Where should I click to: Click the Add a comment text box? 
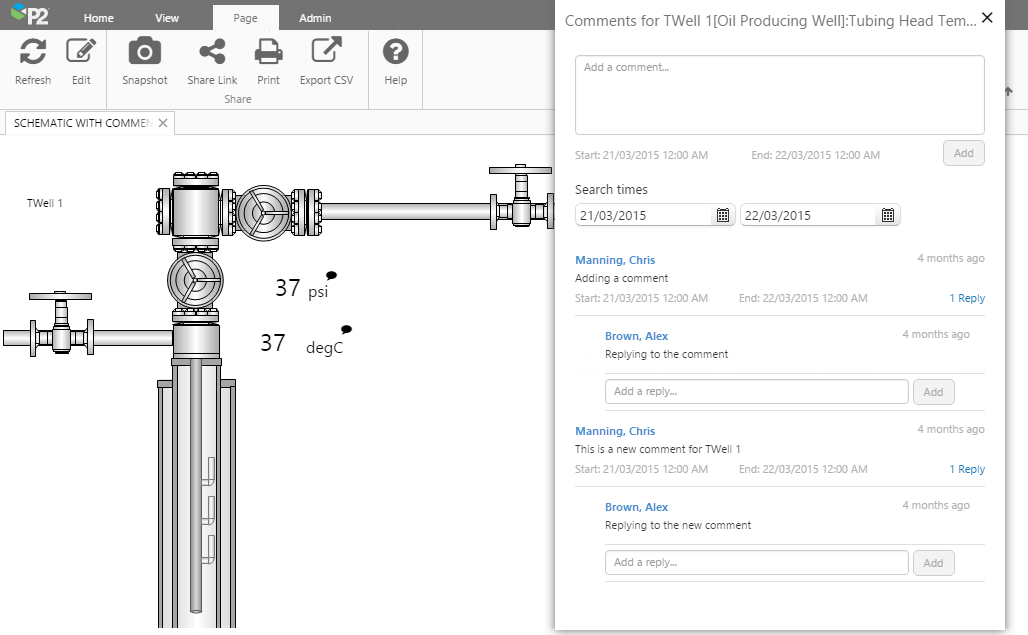[779, 94]
